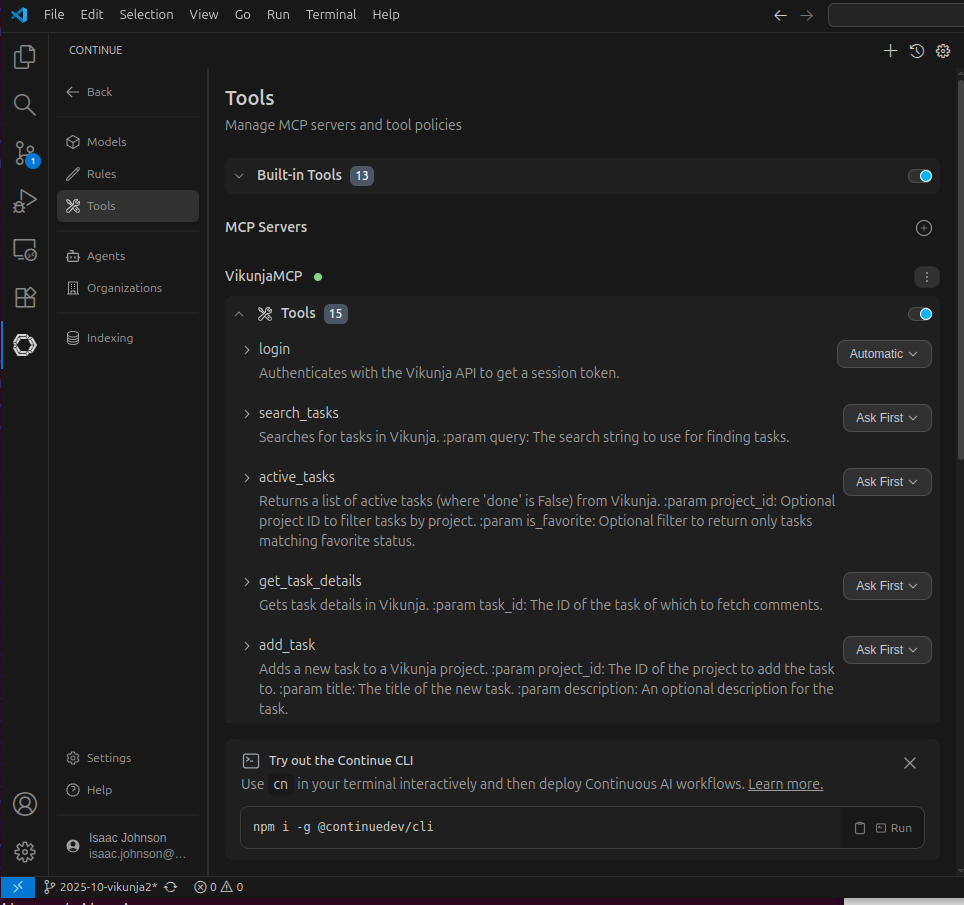Open the Terminal menu
The width and height of the screenshot is (964, 905).
tap(330, 14)
